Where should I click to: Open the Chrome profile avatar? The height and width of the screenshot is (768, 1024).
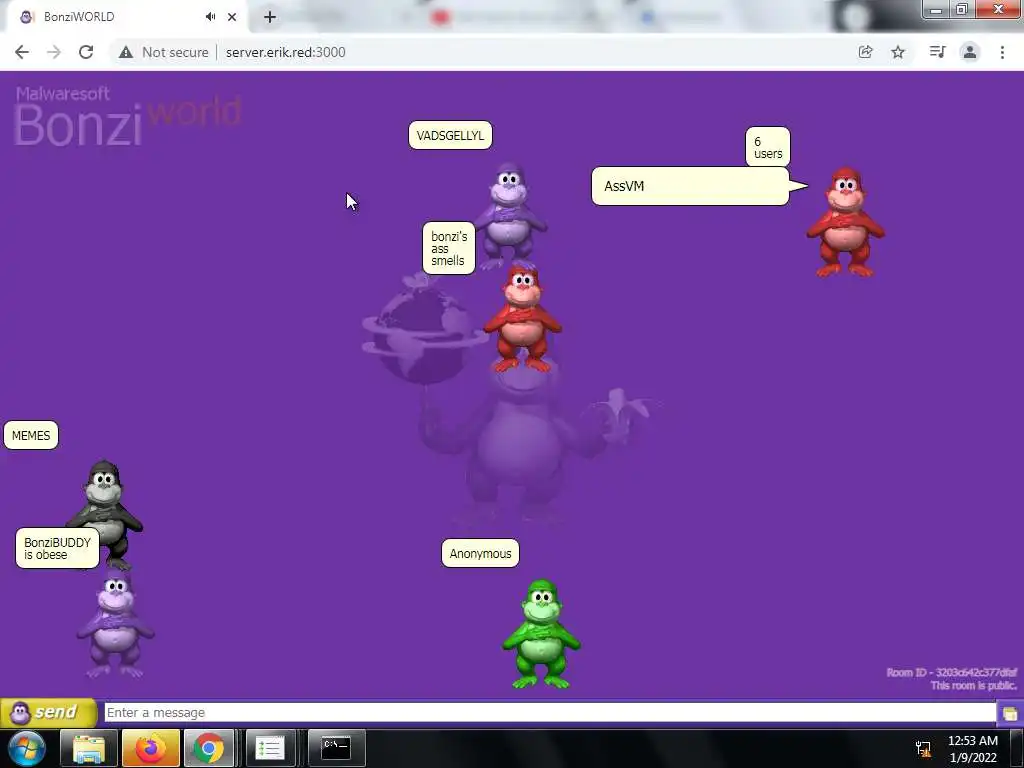970,52
